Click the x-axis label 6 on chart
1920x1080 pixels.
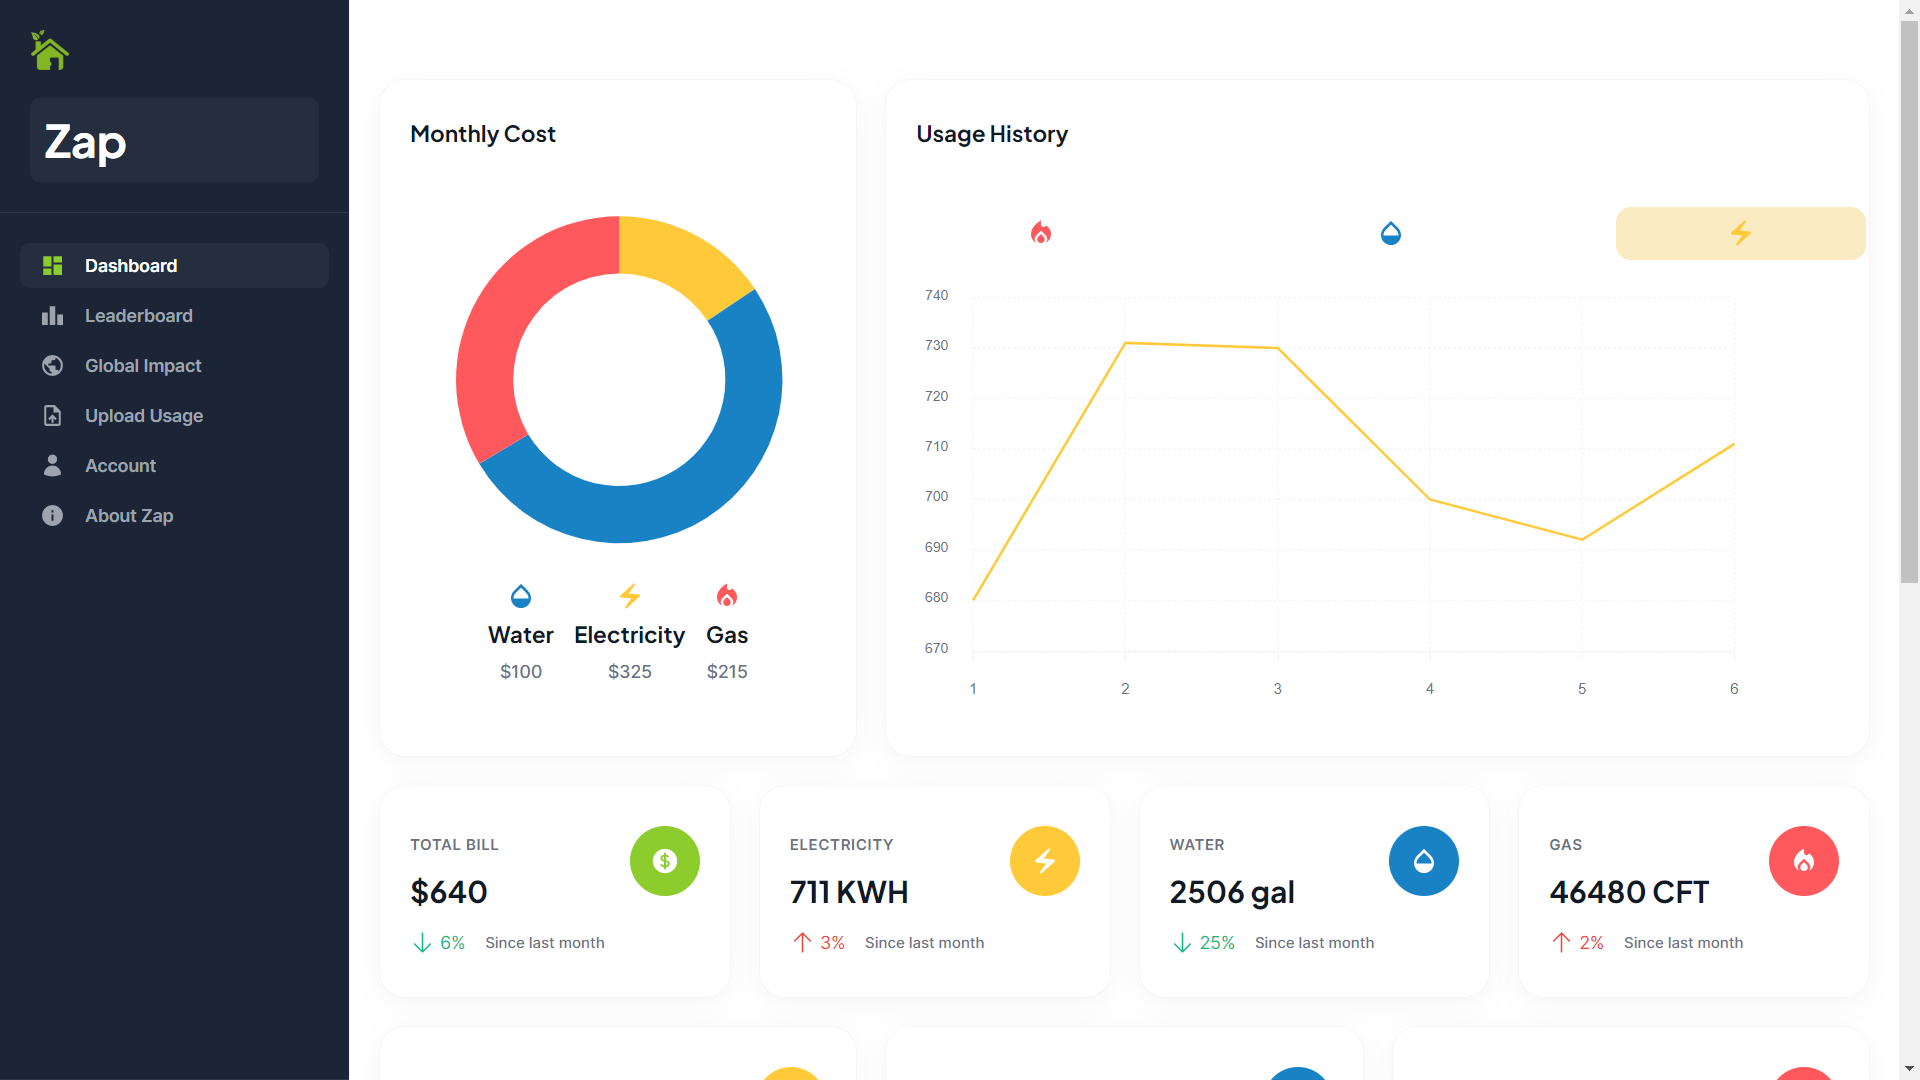[1734, 689]
